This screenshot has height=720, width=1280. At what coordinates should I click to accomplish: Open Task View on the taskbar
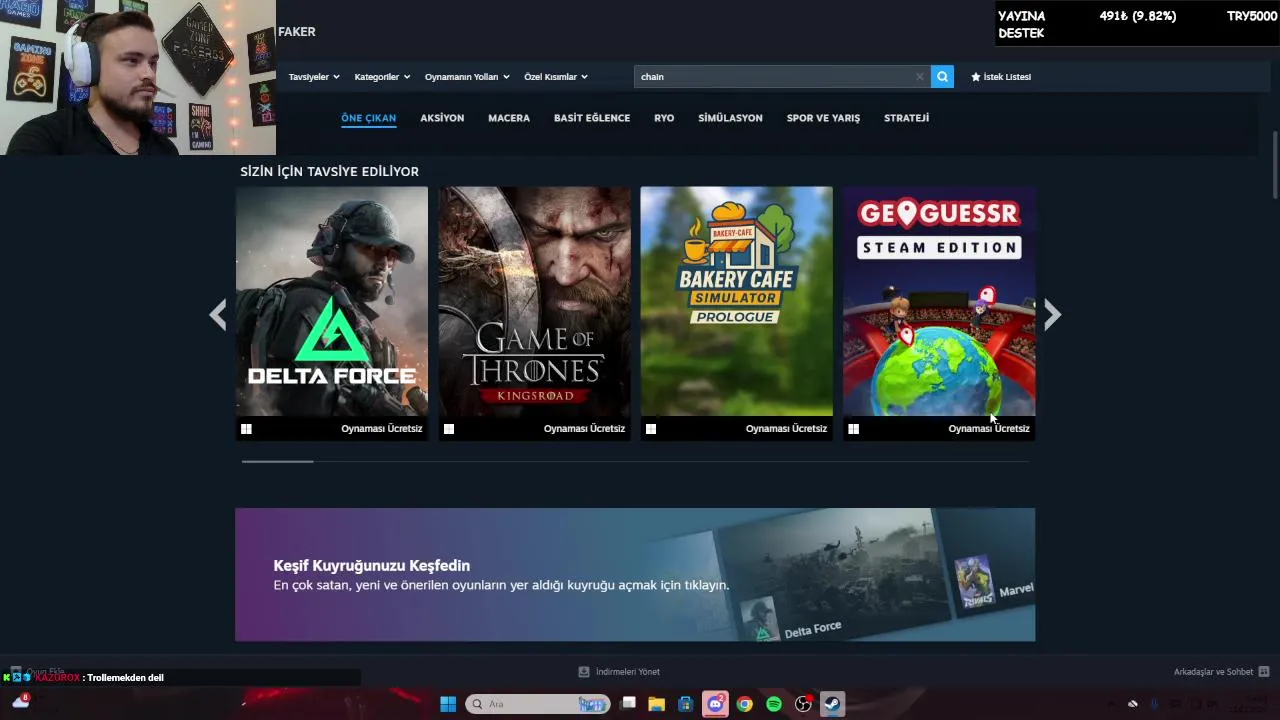click(x=628, y=704)
